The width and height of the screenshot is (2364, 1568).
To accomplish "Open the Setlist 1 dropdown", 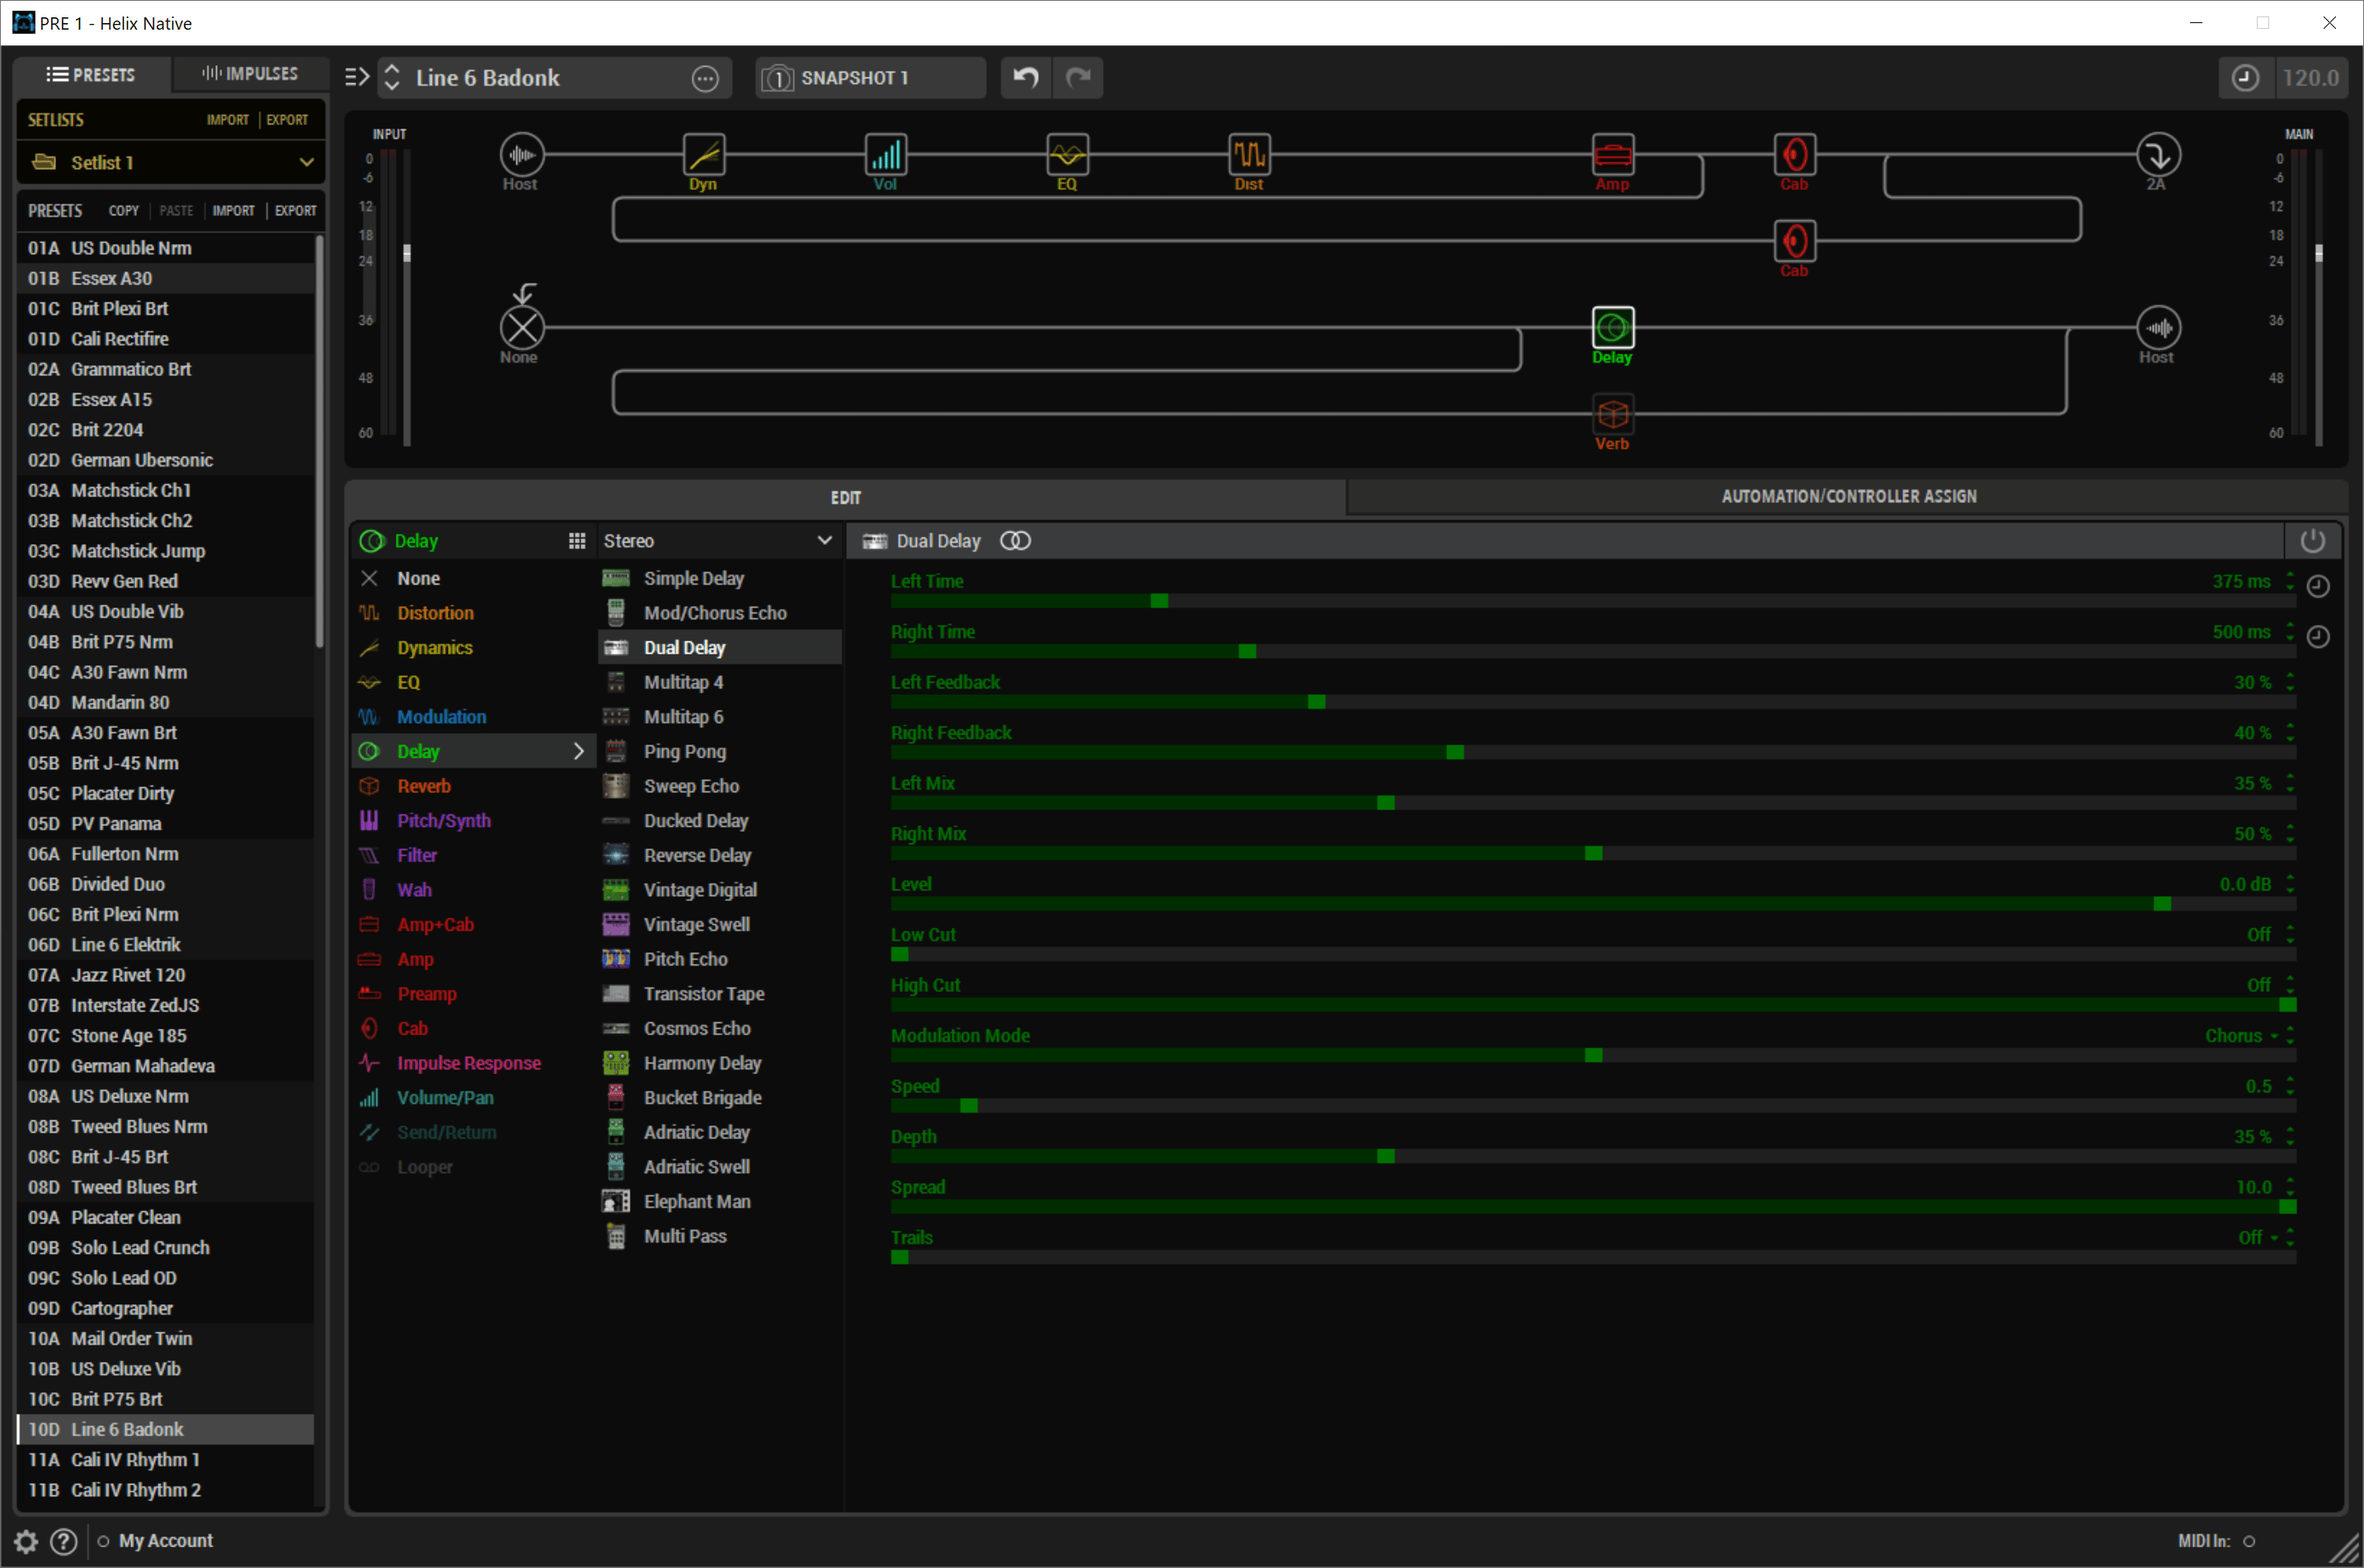I will [171, 162].
